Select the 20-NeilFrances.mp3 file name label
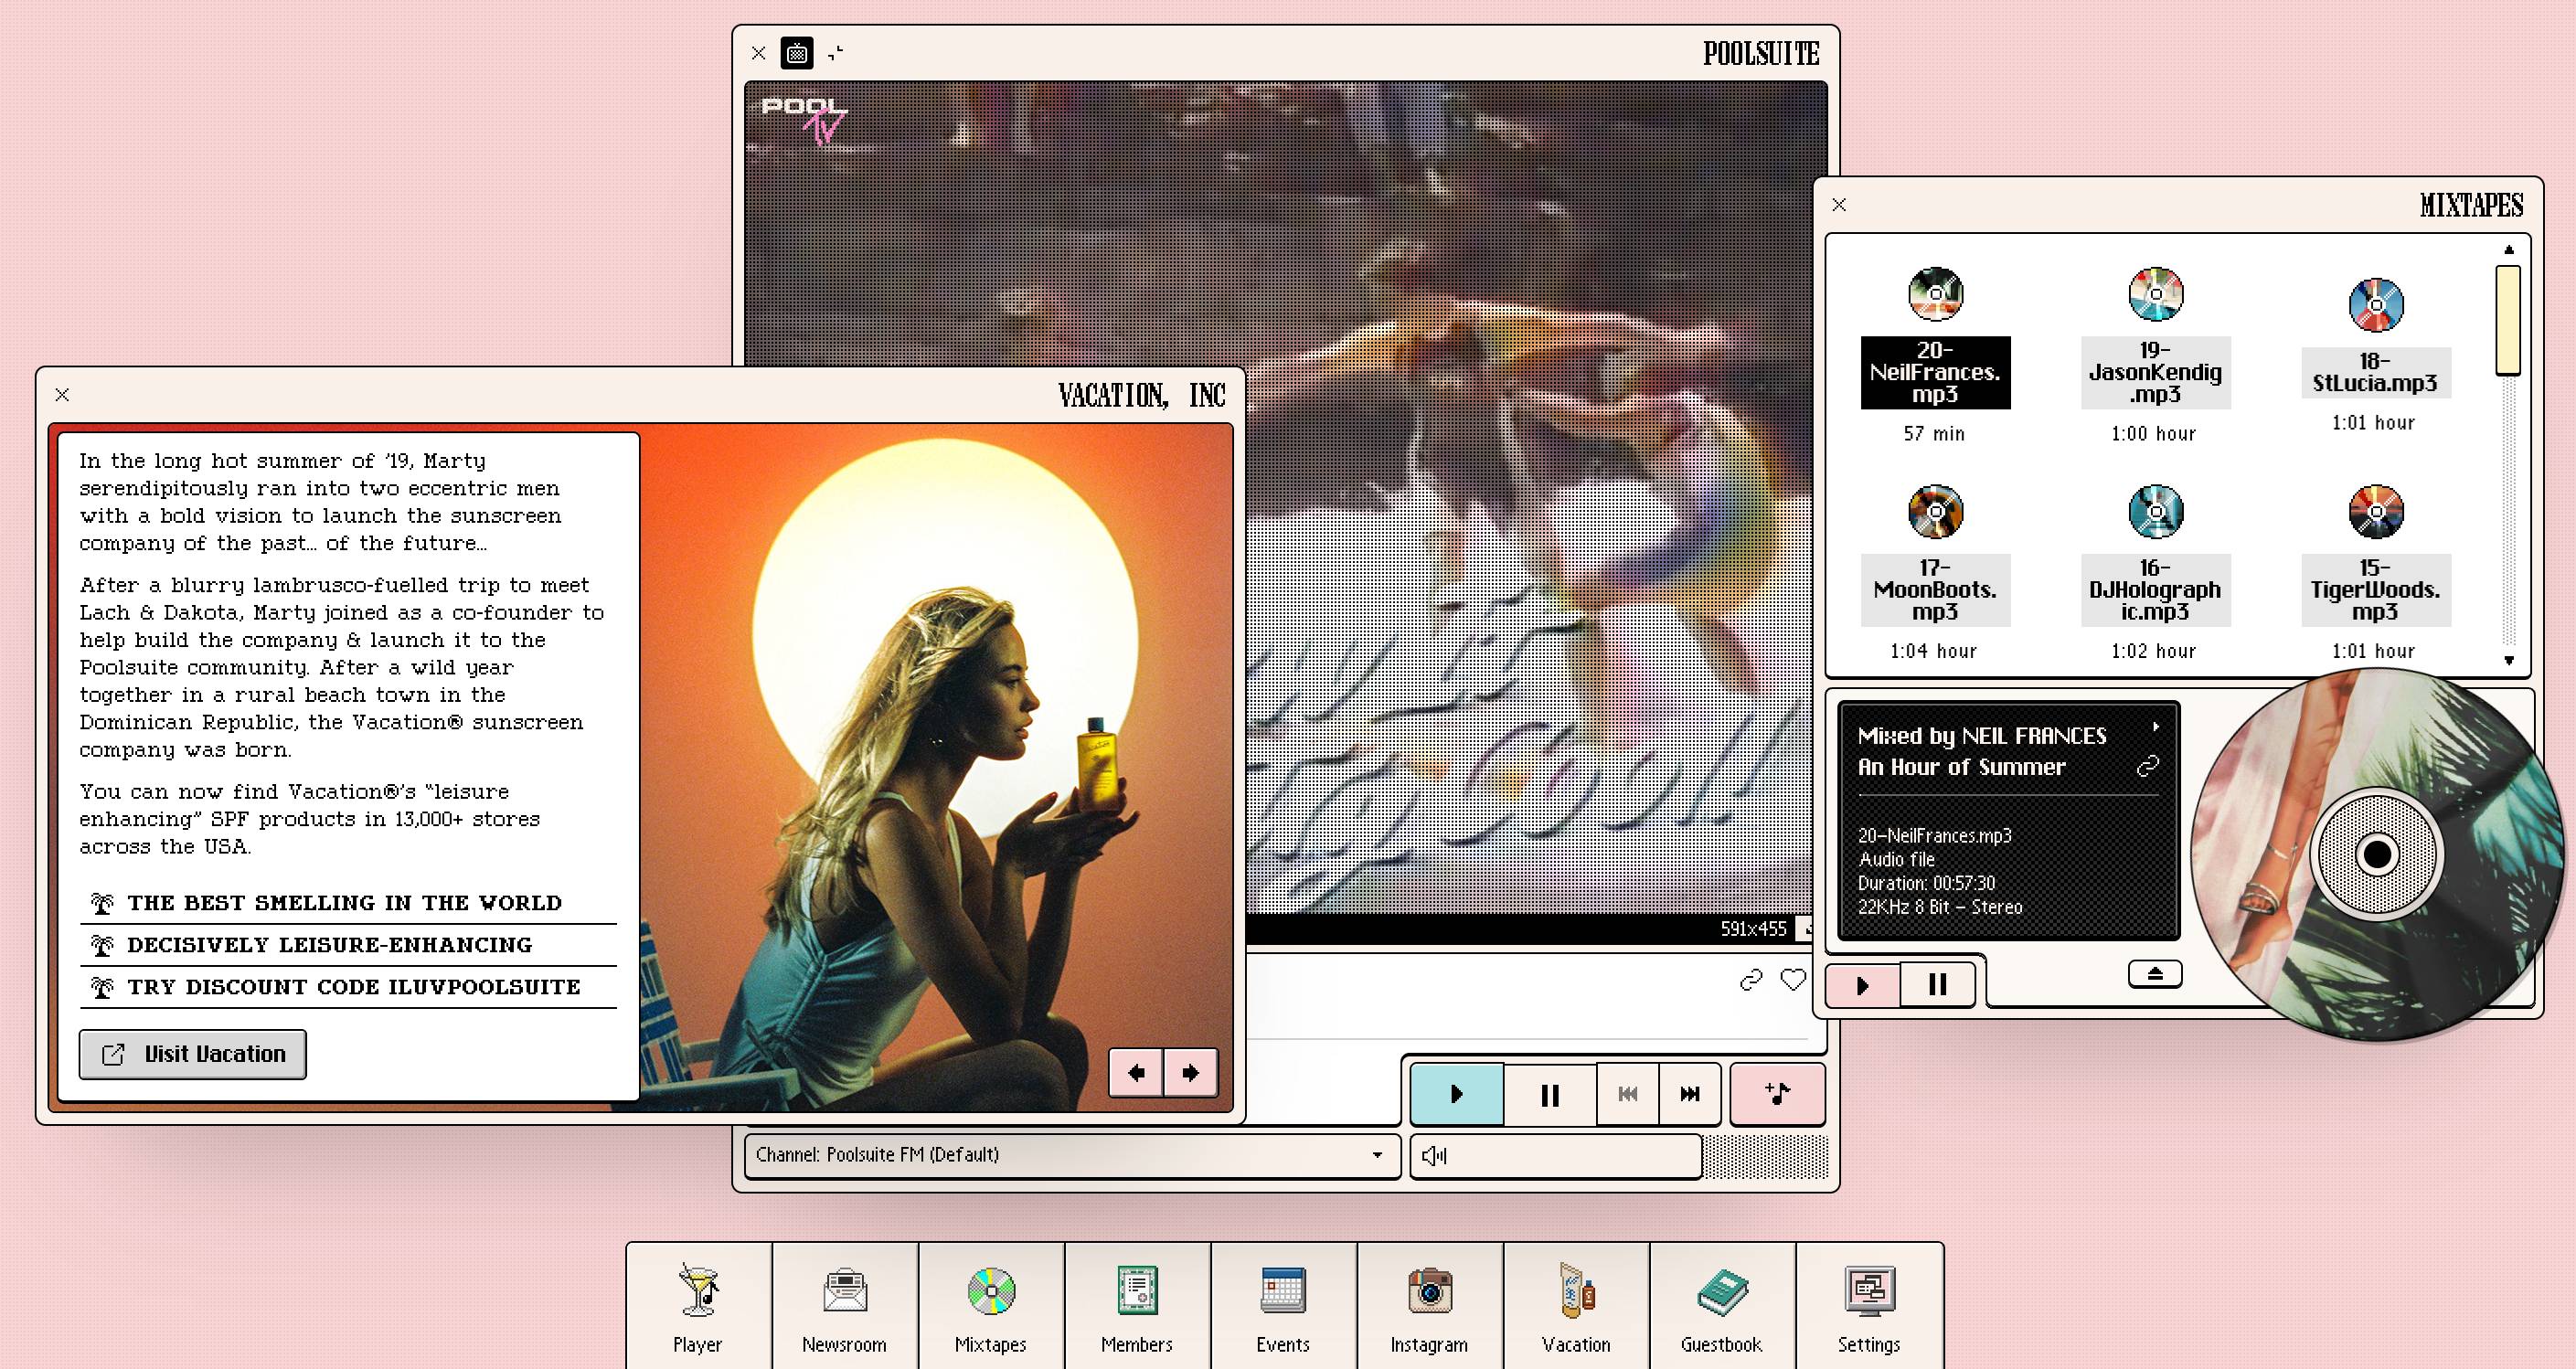This screenshot has height=1369, width=2576. click(x=1935, y=372)
